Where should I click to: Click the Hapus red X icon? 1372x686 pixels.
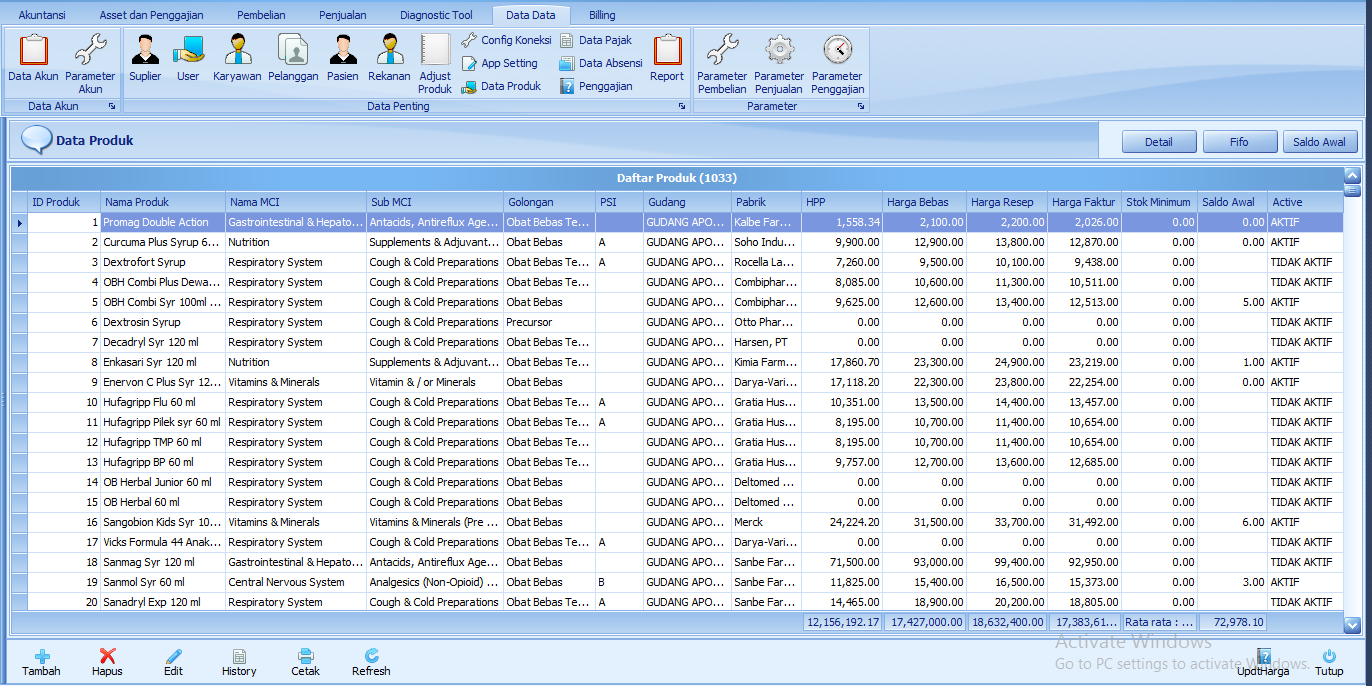[107, 656]
